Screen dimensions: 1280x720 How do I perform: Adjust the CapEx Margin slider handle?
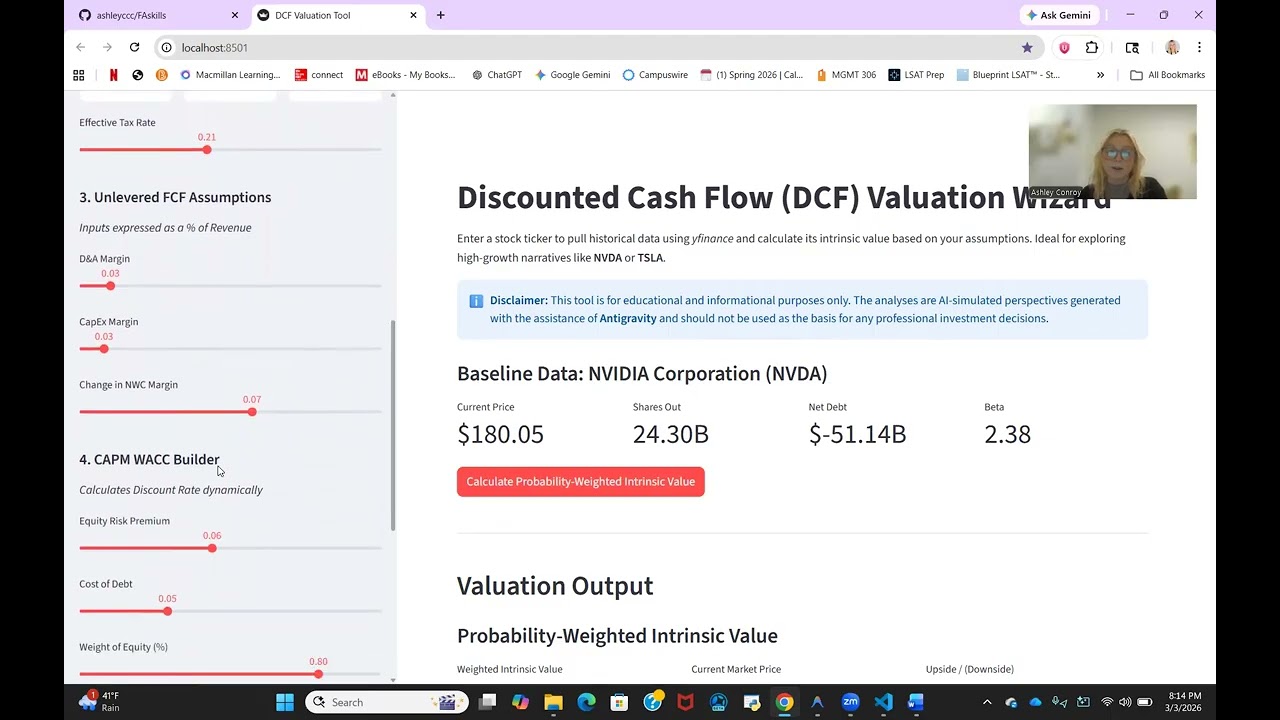click(103, 348)
